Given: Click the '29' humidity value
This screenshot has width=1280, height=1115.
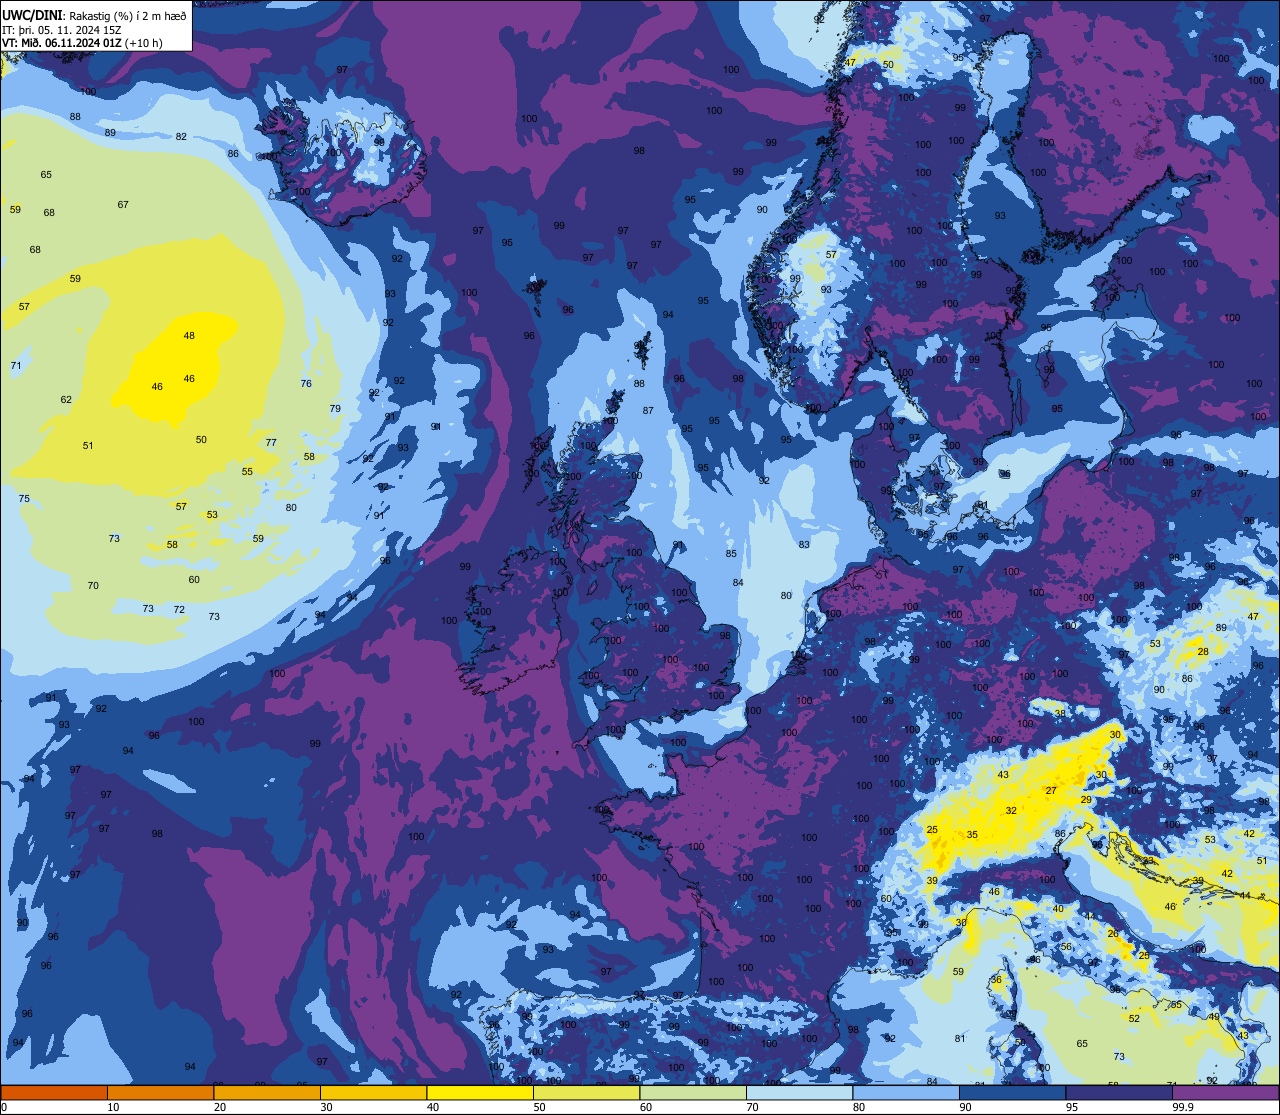Looking at the screenshot, I should [x=1086, y=800].
